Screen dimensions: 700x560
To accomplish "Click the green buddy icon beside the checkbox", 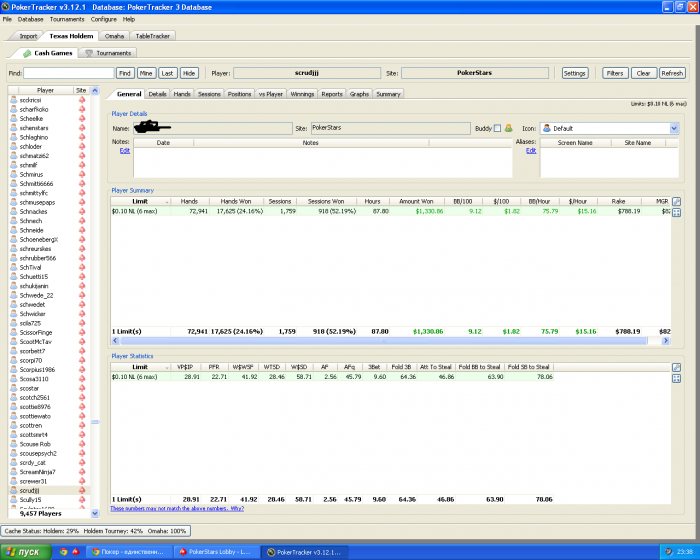I will point(508,128).
